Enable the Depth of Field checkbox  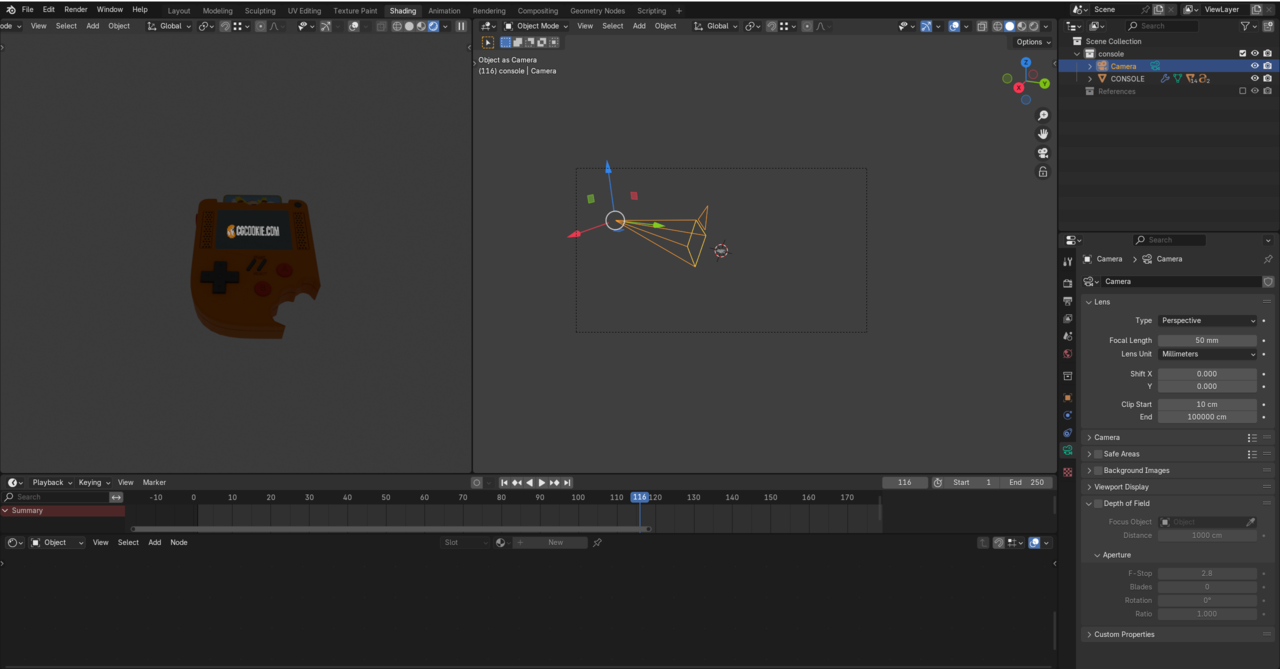(x=1098, y=503)
